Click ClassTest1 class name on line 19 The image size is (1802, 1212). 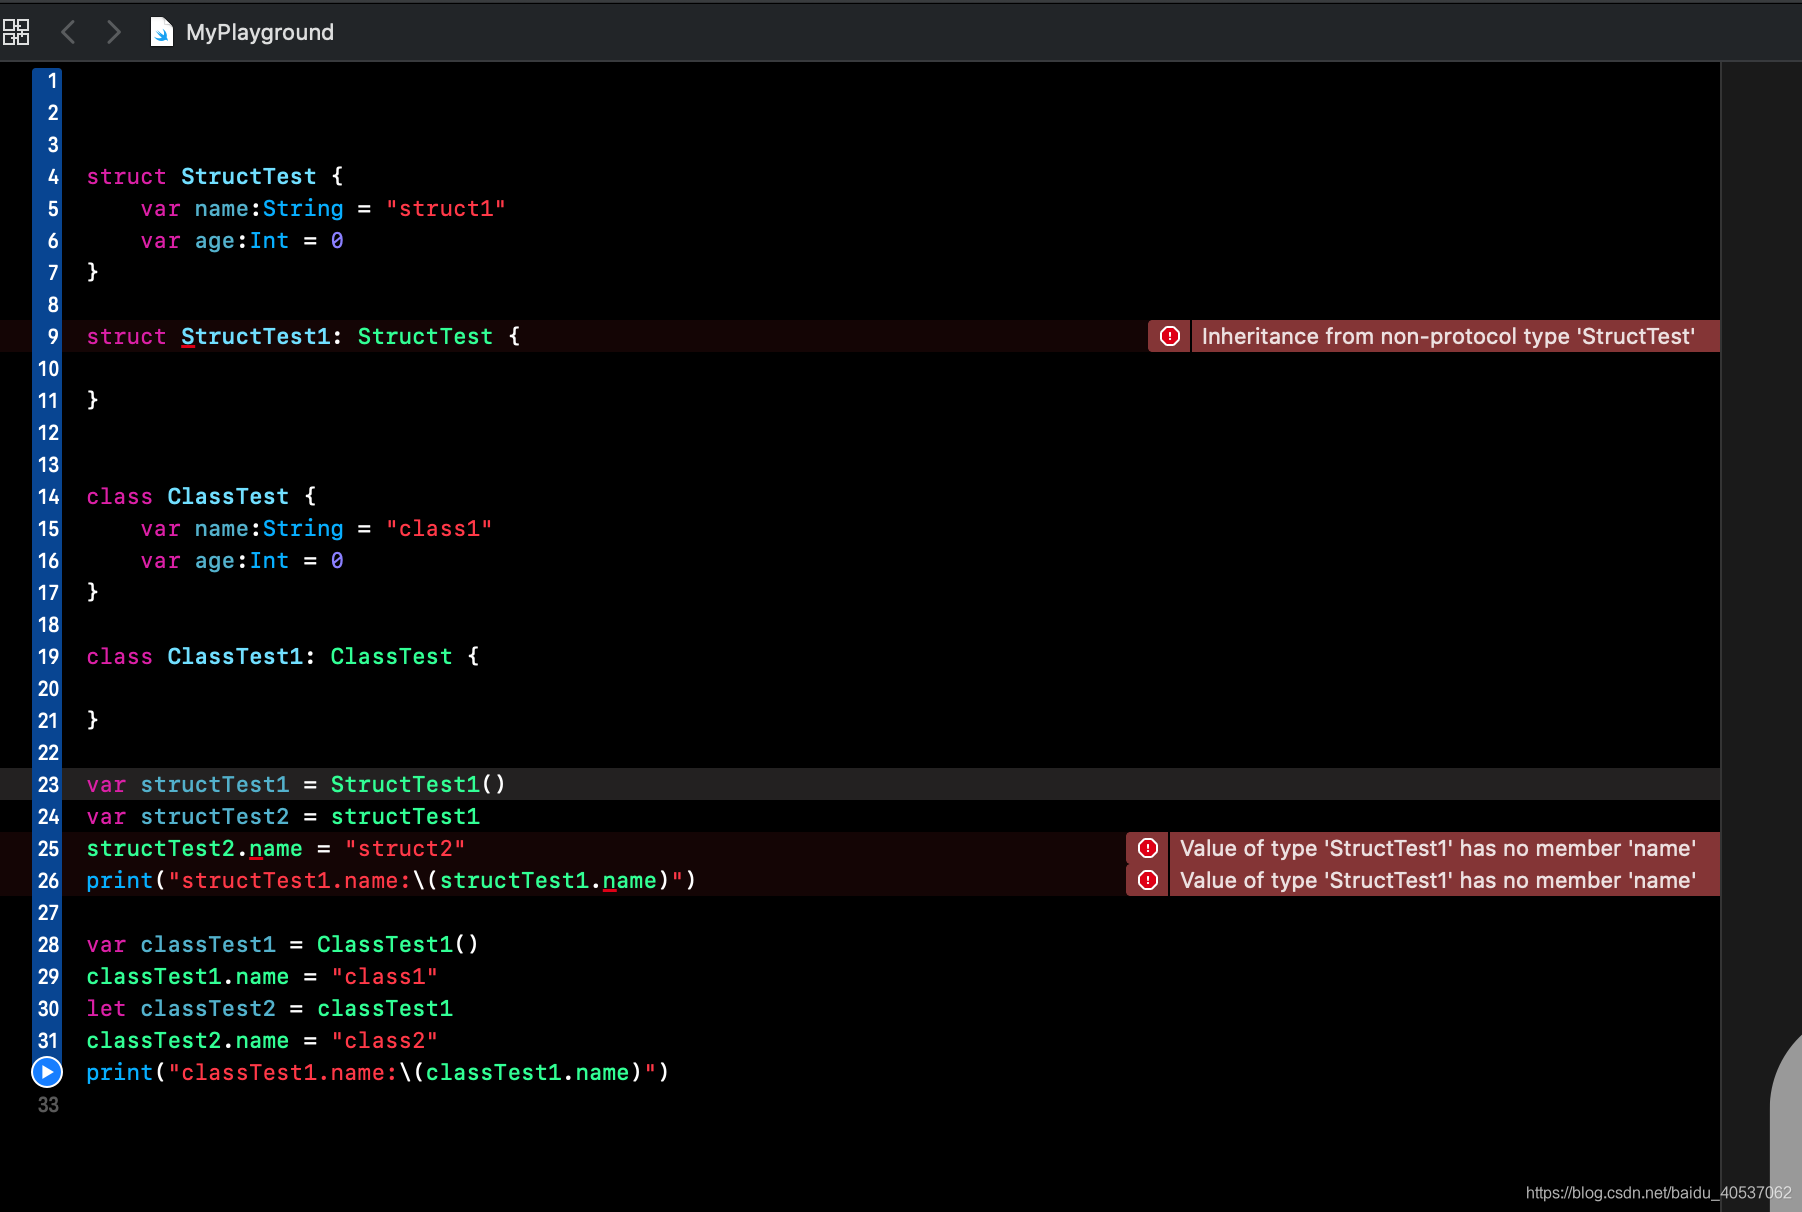coord(235,657)
